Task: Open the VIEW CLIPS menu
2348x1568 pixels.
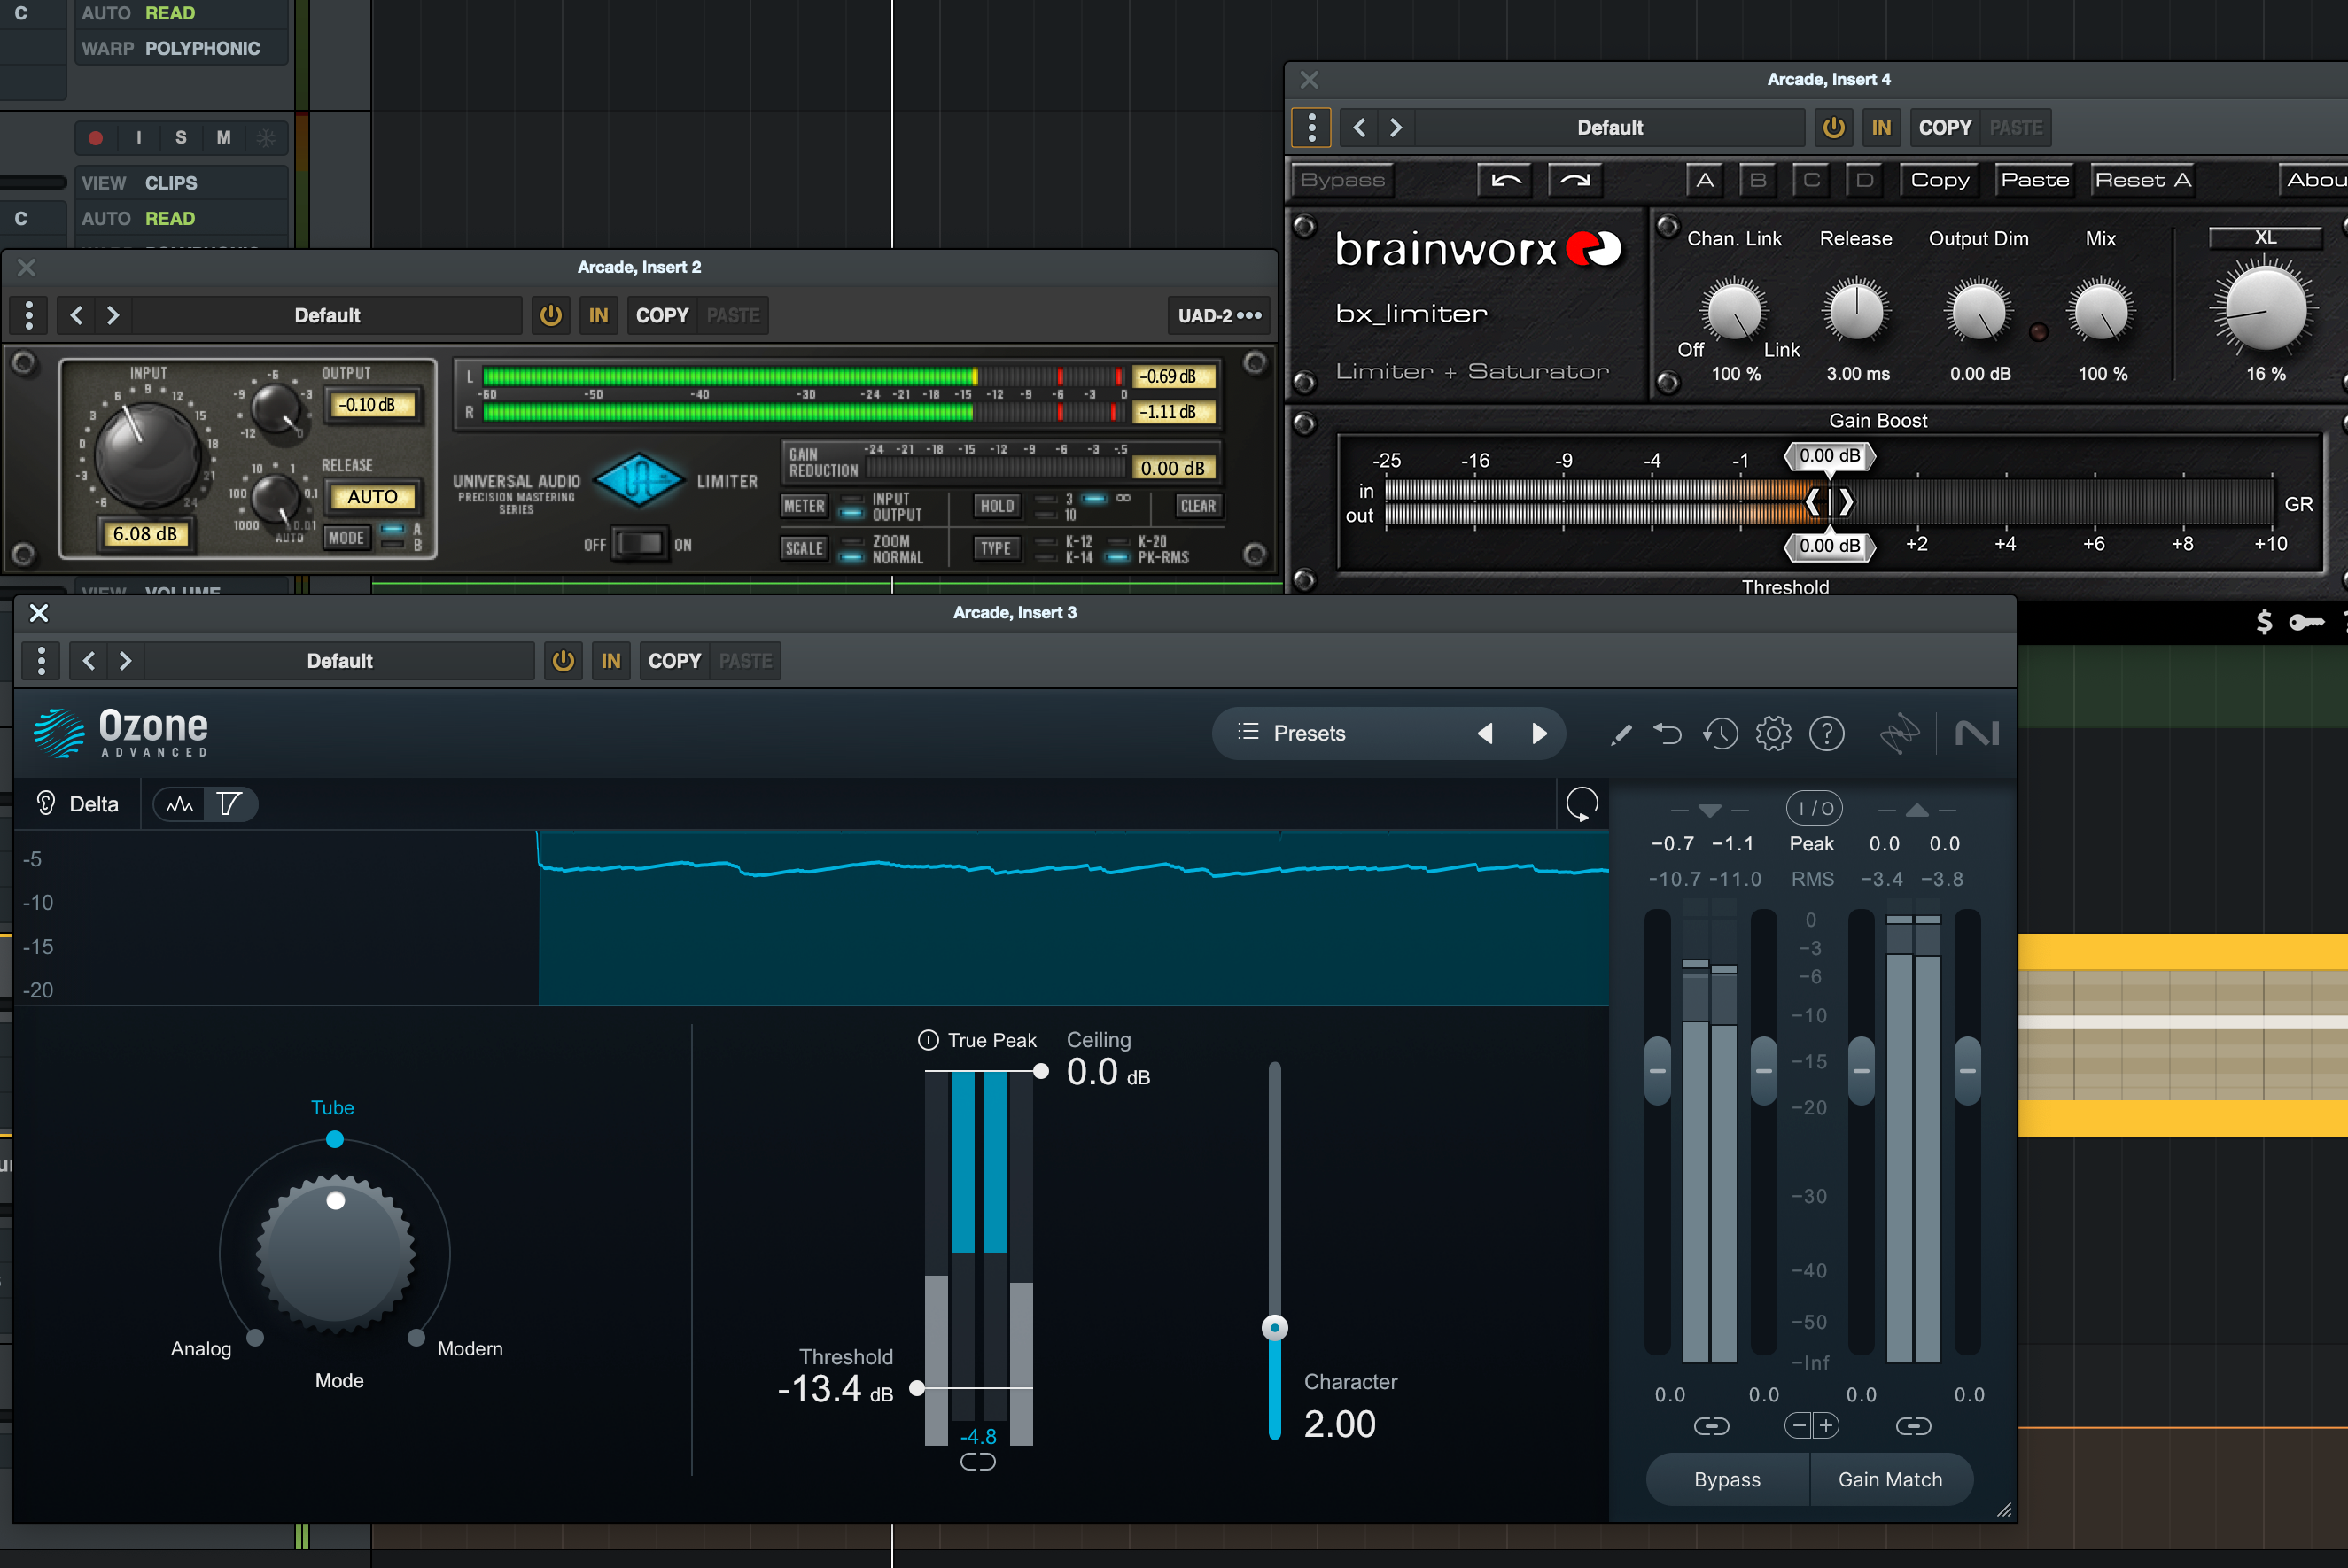Action: click(170, 182)
